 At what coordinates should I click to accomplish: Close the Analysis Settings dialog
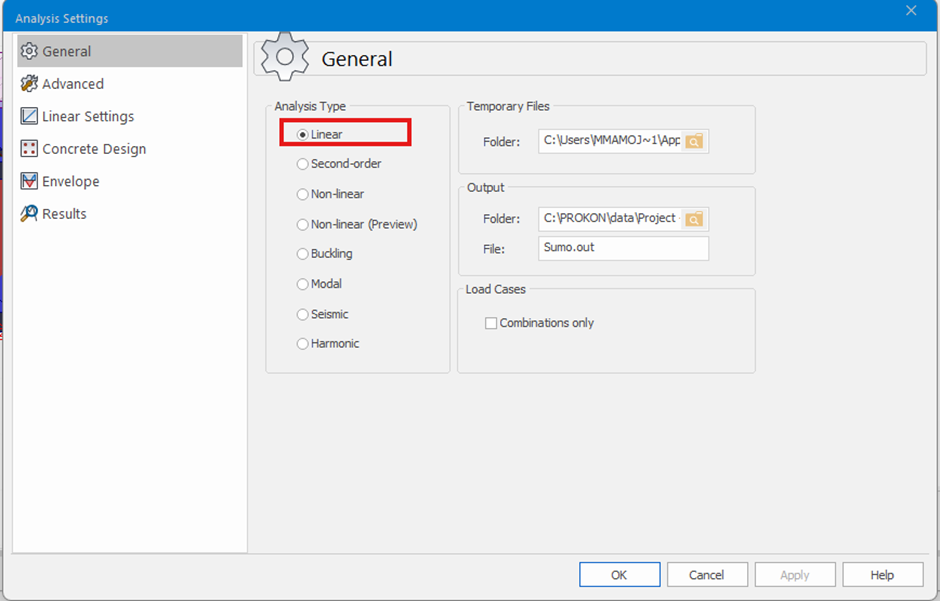pos(911,11)
